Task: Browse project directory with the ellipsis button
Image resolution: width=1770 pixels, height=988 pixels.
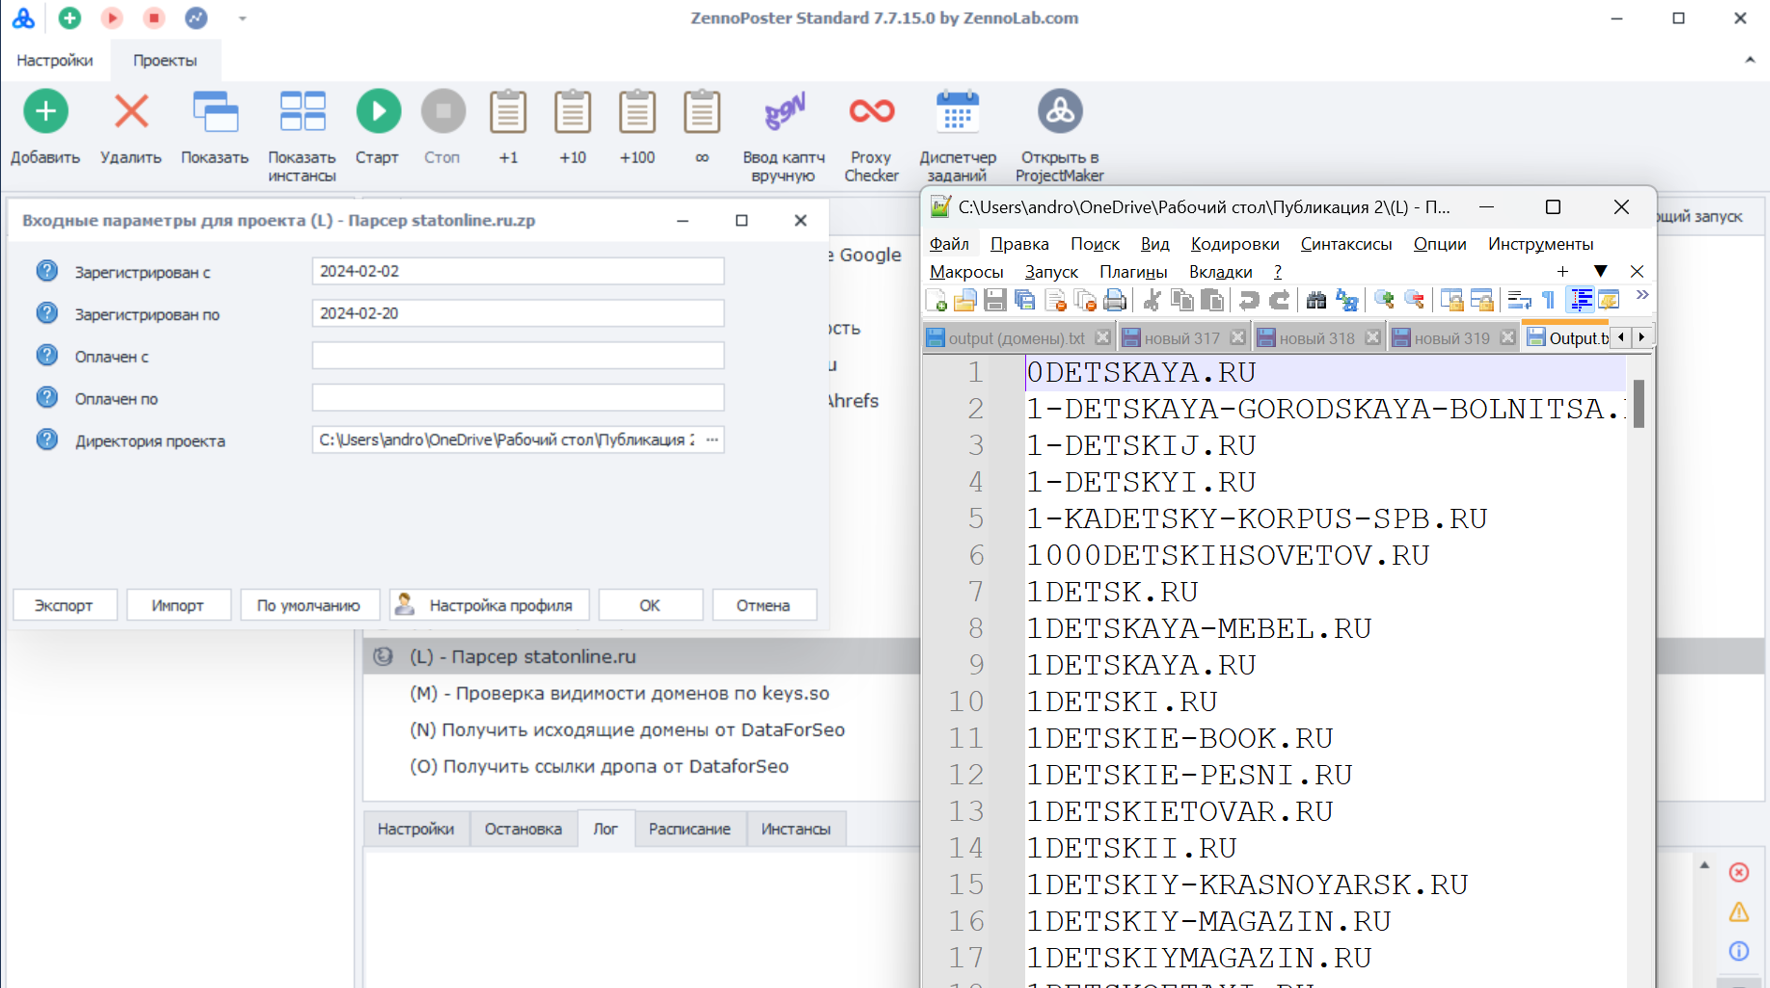Action: [x=712, y=440]
